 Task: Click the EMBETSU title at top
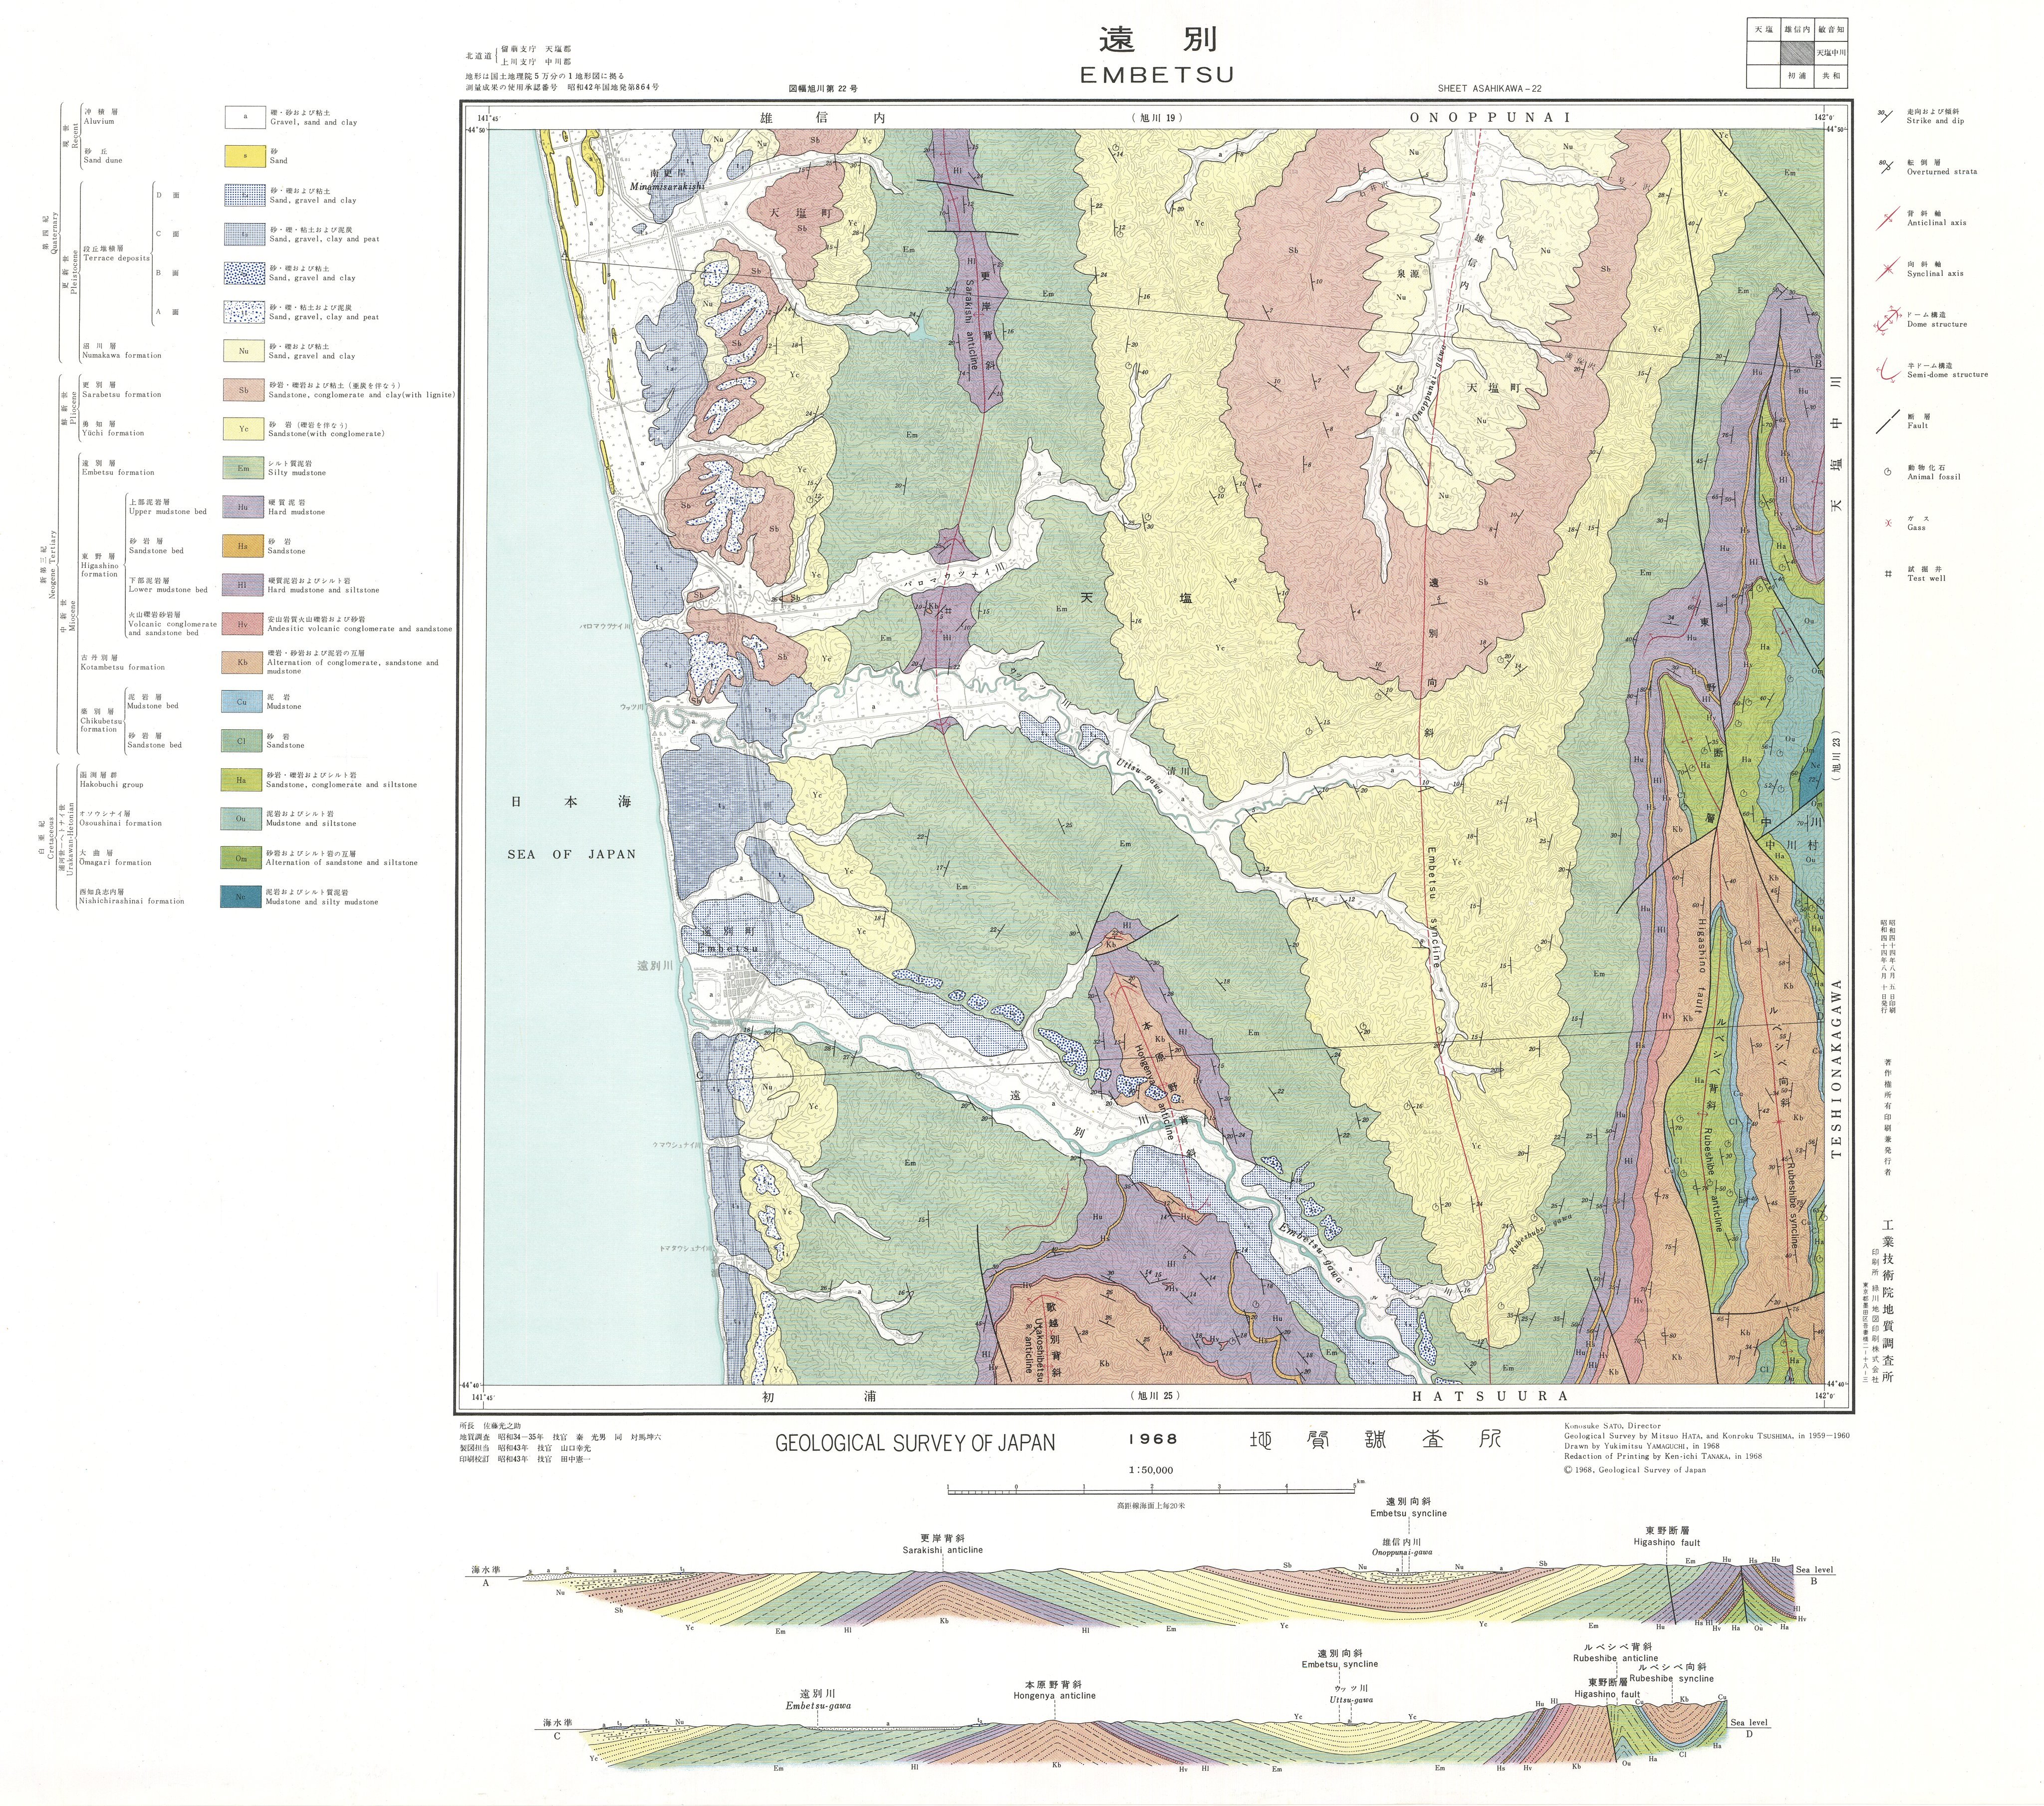pyautogui.click(x=1157, y=75)
